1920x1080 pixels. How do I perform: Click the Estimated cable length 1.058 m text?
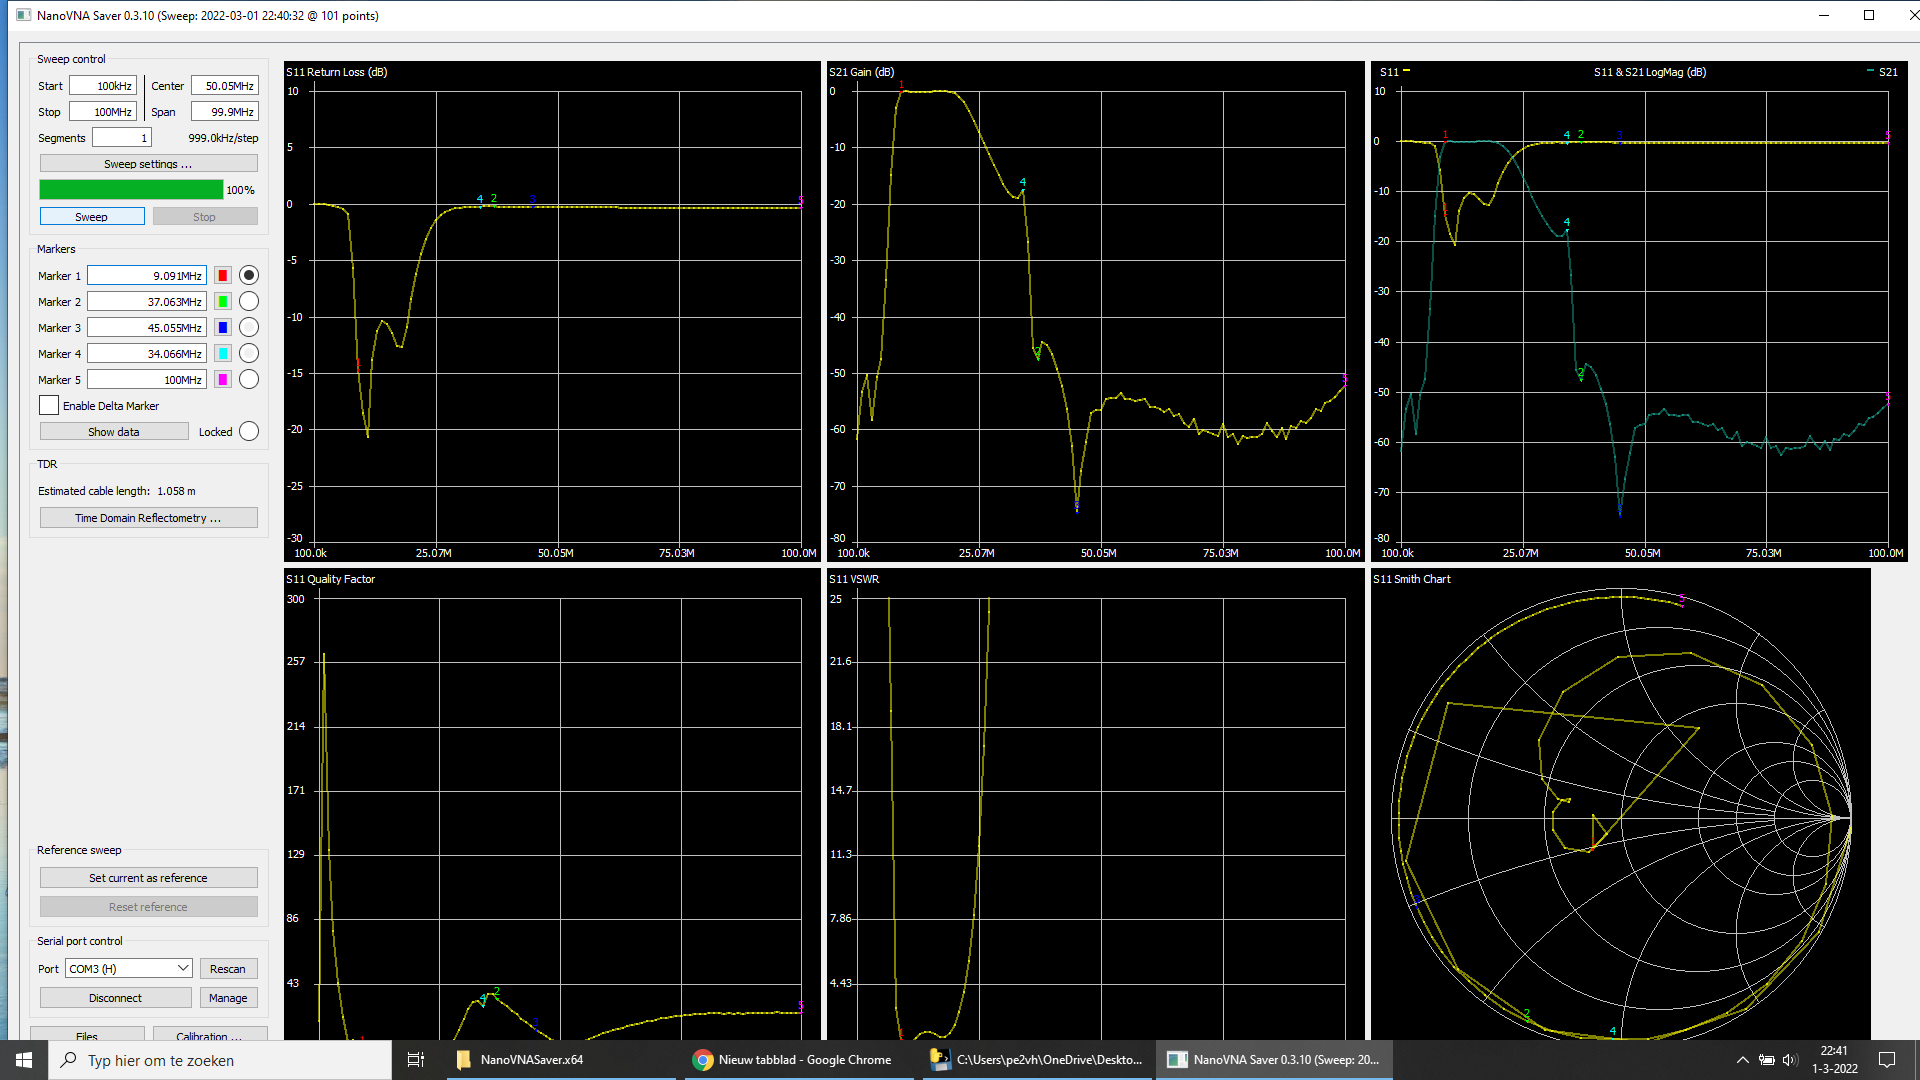click(117, 491)
